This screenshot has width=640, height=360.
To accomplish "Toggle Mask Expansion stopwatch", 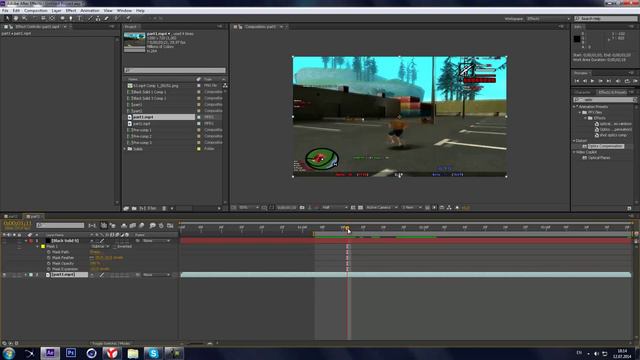I will pos(49,269).
